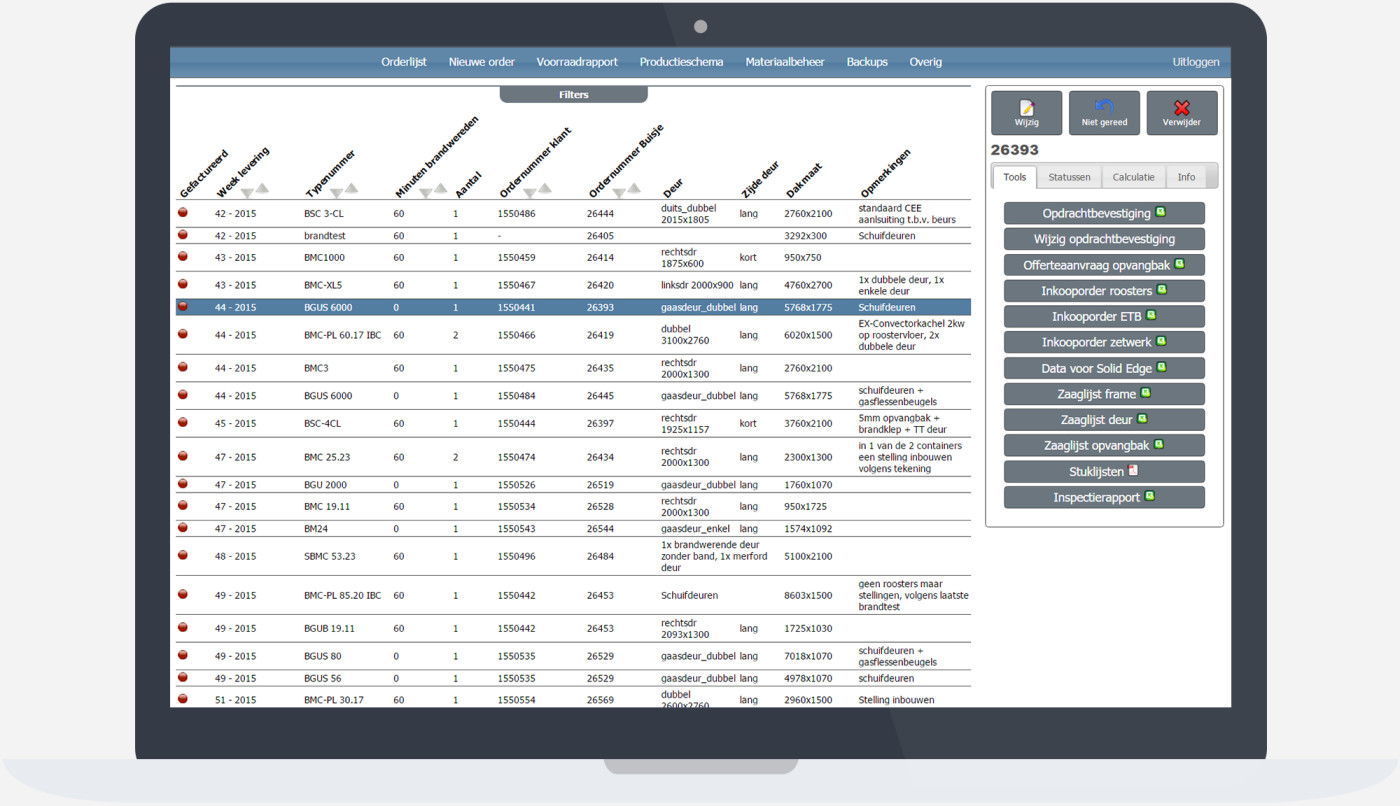Click the Wijzig edit button
1400x806 pixels.
1027,113
